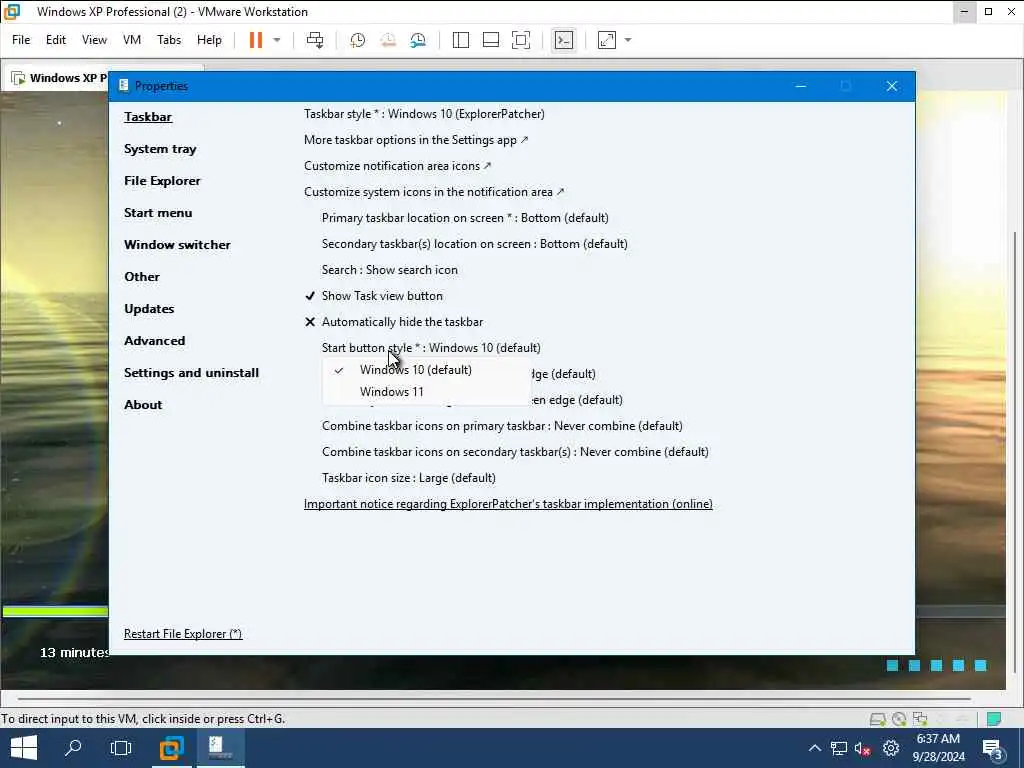This screenshot has height=768, width=1024.
Task: Open the notification center icon
Action: [993, 750]
